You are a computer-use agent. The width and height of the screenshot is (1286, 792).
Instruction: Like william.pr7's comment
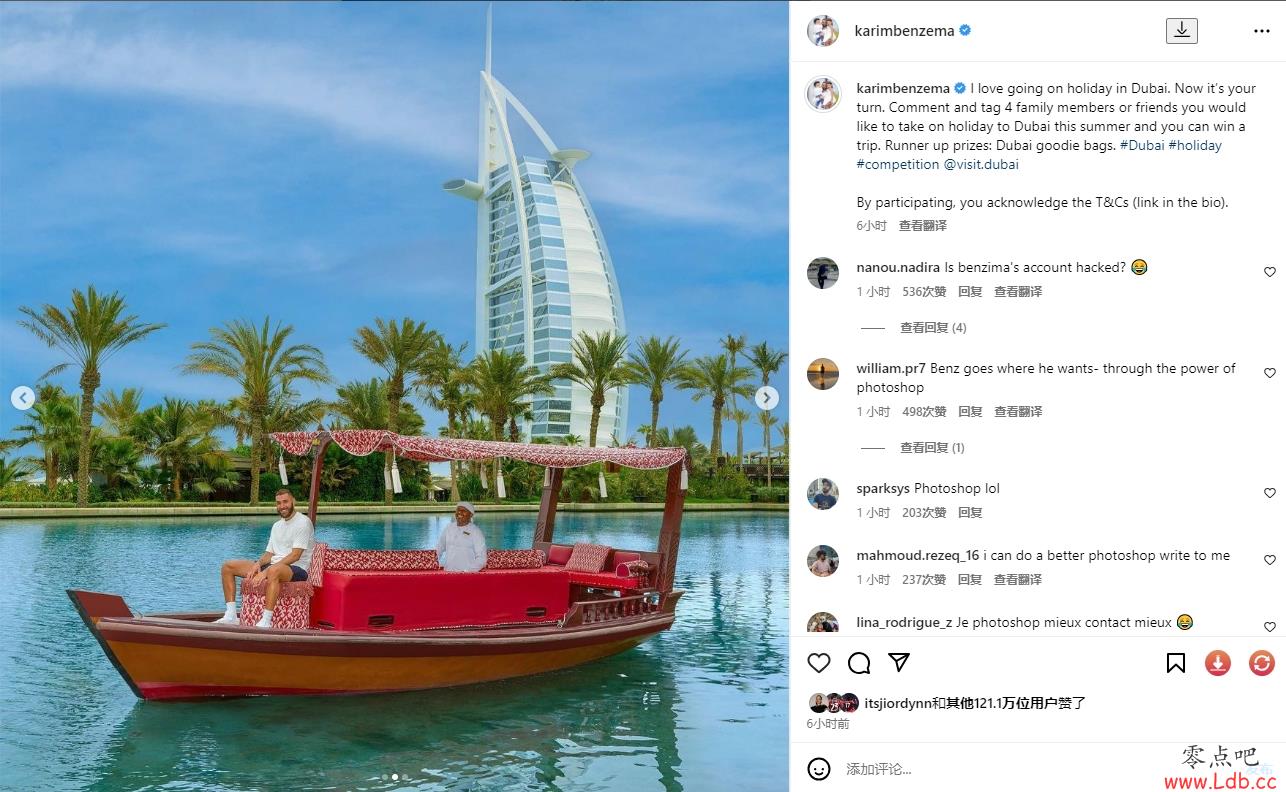(1270, 373)
